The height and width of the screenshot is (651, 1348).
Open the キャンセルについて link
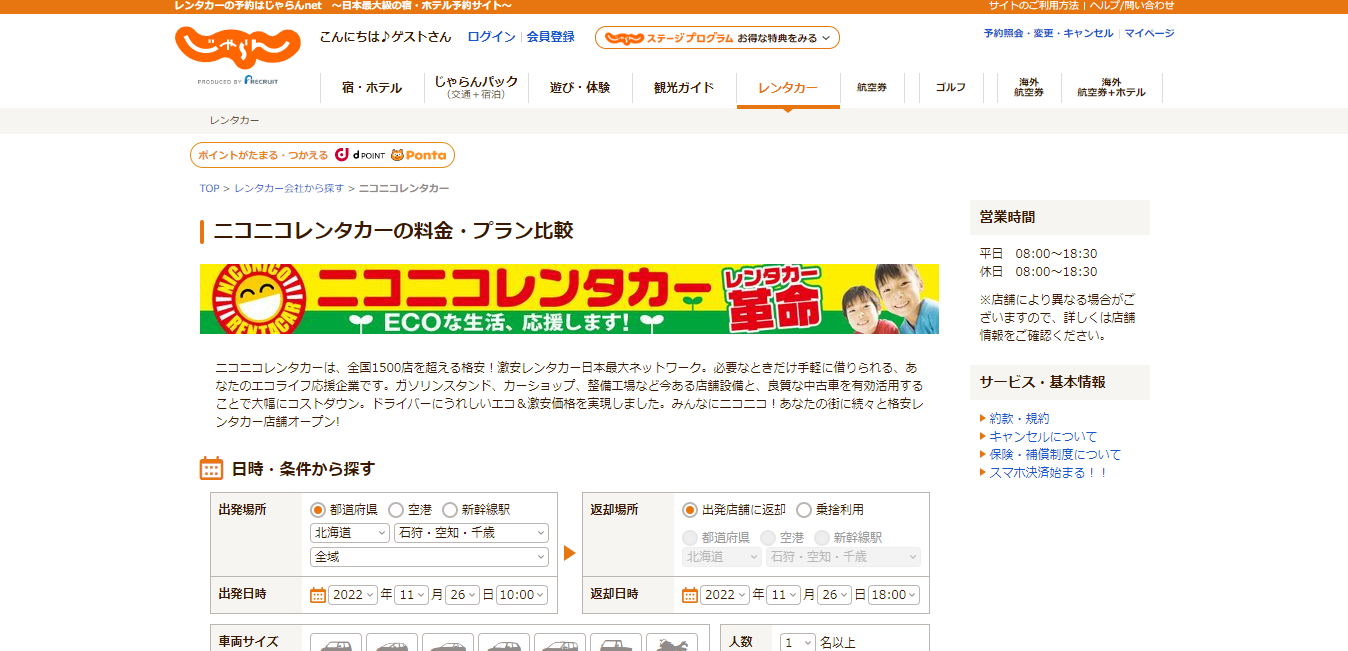click(1043, 437)
